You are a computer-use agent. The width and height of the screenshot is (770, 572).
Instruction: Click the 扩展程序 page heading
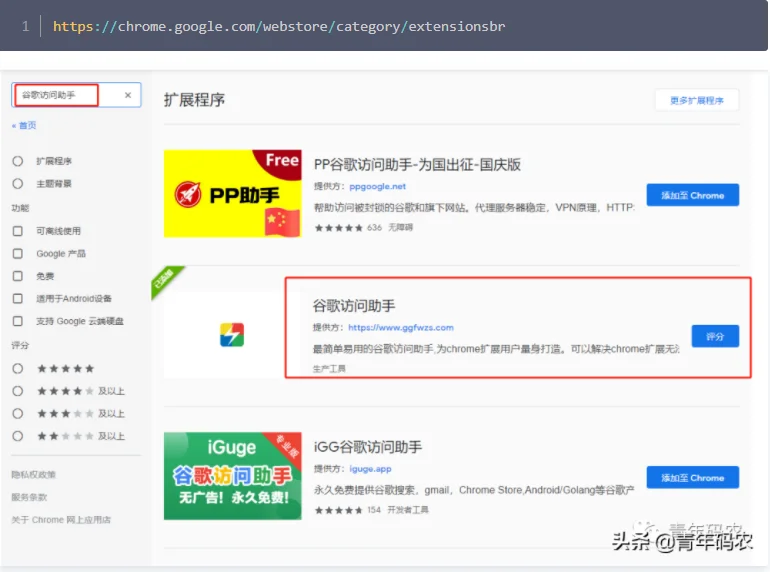[x=194, y=100]
